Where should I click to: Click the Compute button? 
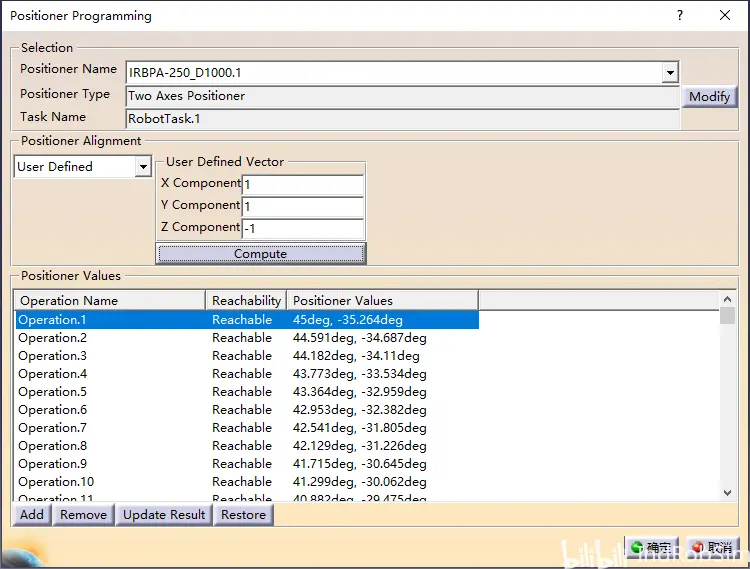(x=261, y=253)
